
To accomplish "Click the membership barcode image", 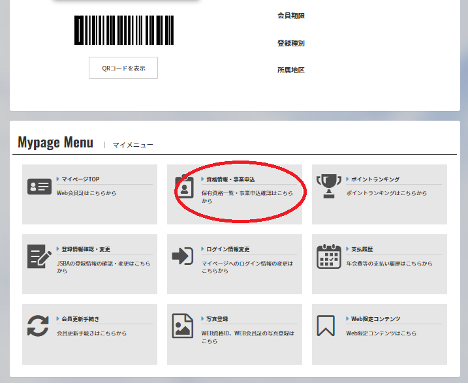I will coord(124,30).
